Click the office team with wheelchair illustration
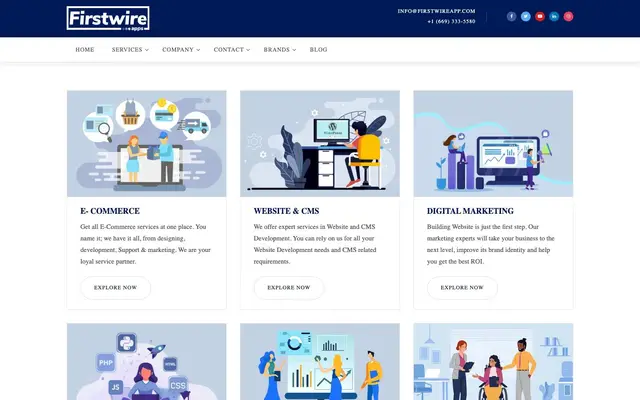The width and height of the screenshot is (640, 400). (x=493, y=362)
